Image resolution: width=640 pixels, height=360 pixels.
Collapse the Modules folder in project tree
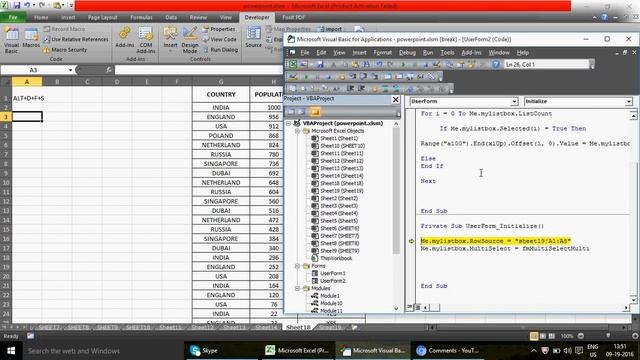298,288
